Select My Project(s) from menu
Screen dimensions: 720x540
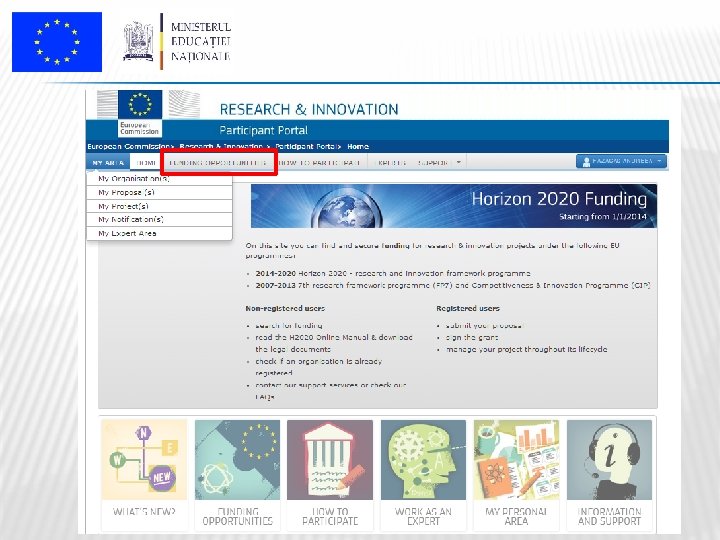(x=159, y=206)
